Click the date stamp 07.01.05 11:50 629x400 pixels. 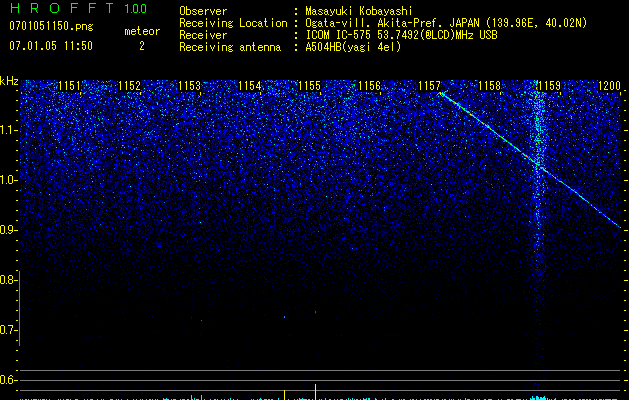coord(51,46)
